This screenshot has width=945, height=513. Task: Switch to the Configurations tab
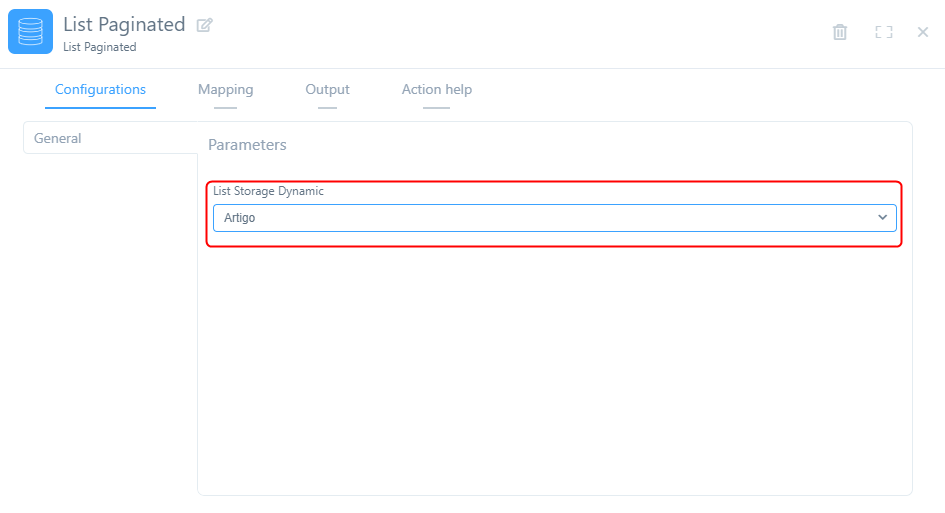100,90
